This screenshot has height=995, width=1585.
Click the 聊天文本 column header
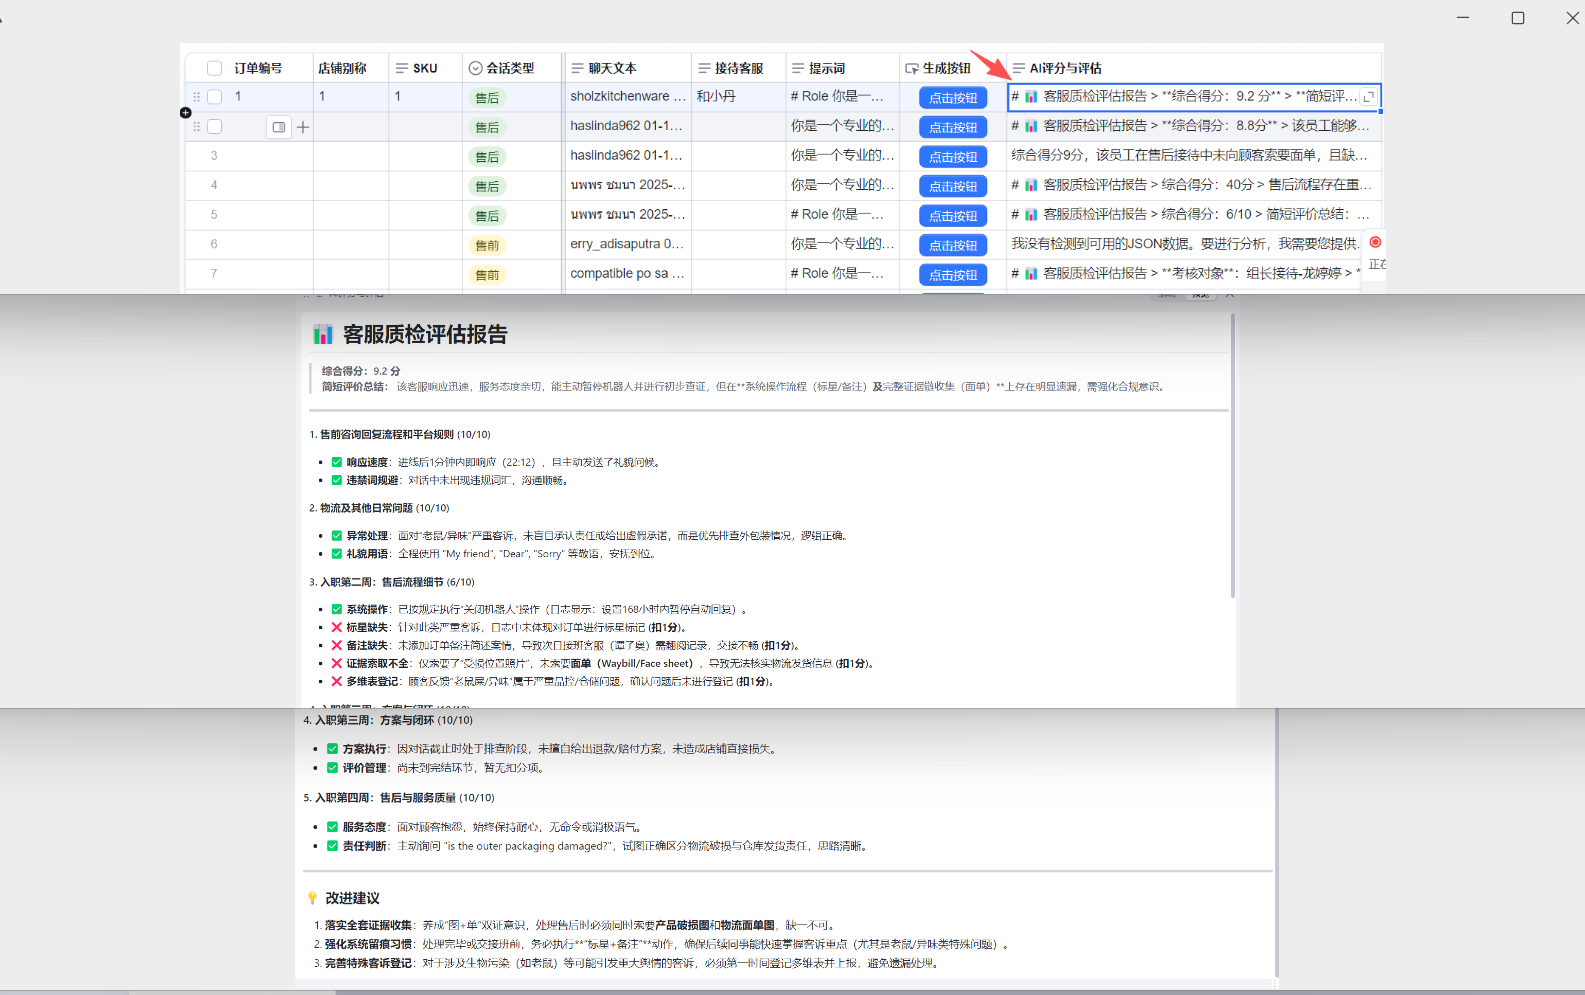pos(612,68)
